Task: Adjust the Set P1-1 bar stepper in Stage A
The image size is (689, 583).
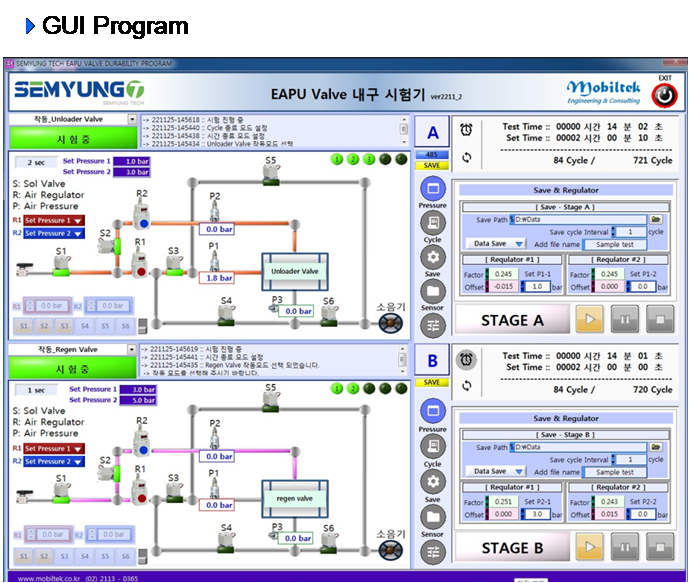Action: click(523, 286)
